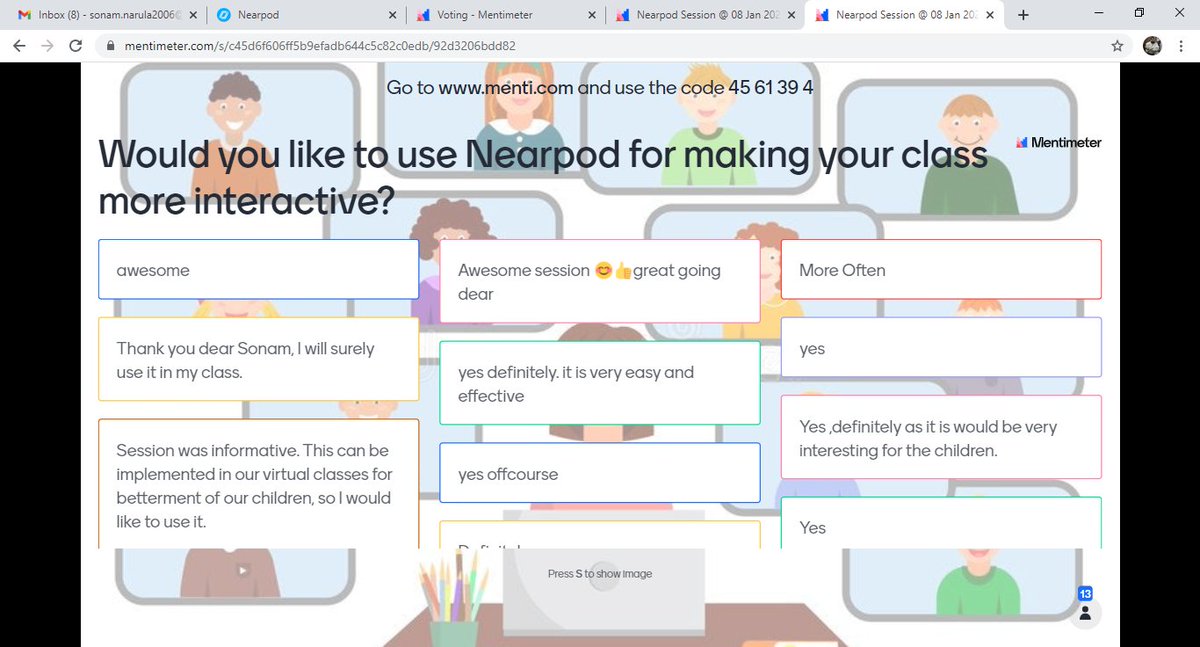Restore down the Chrome window
This screenshot has width=1200, height=647.
[1139, 14]
